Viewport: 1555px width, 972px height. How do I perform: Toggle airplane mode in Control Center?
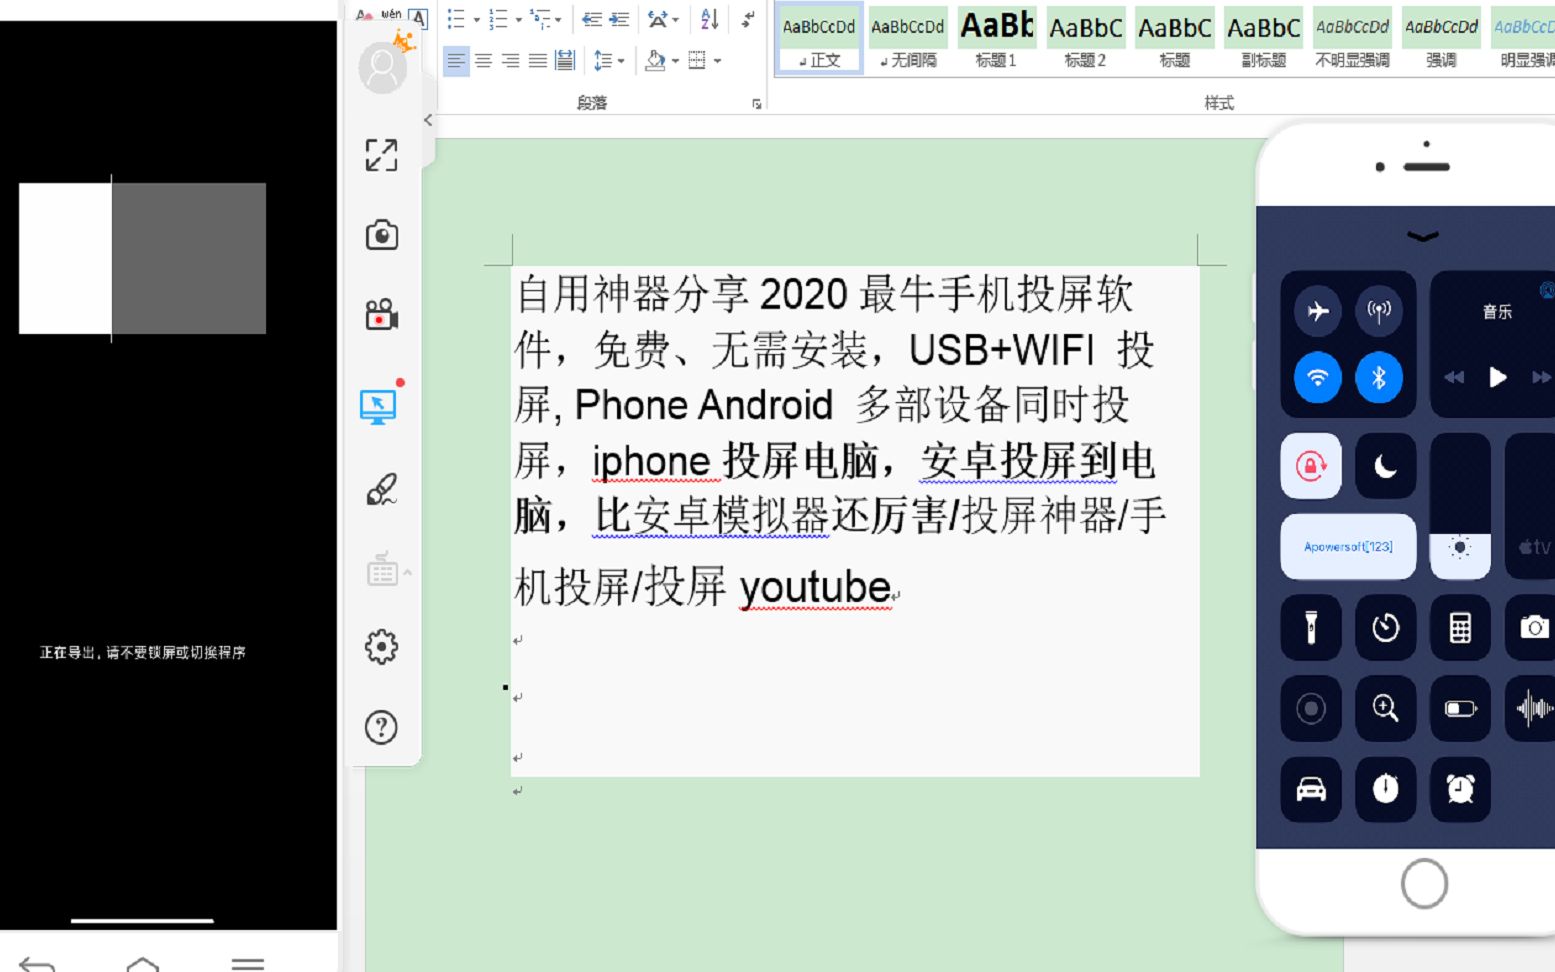click(x=1317, y=311)
